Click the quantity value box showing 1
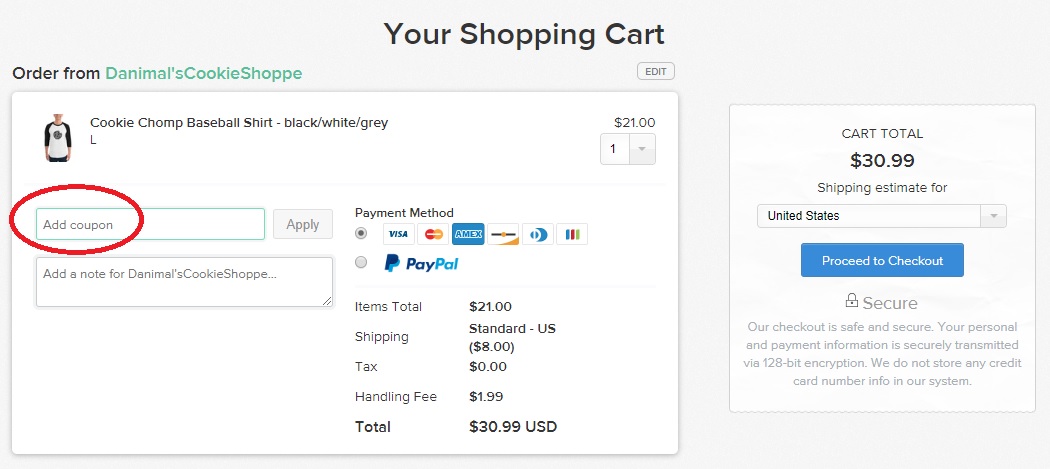Viewport: 1050px width, 469px height. click(x=615, y=149)
